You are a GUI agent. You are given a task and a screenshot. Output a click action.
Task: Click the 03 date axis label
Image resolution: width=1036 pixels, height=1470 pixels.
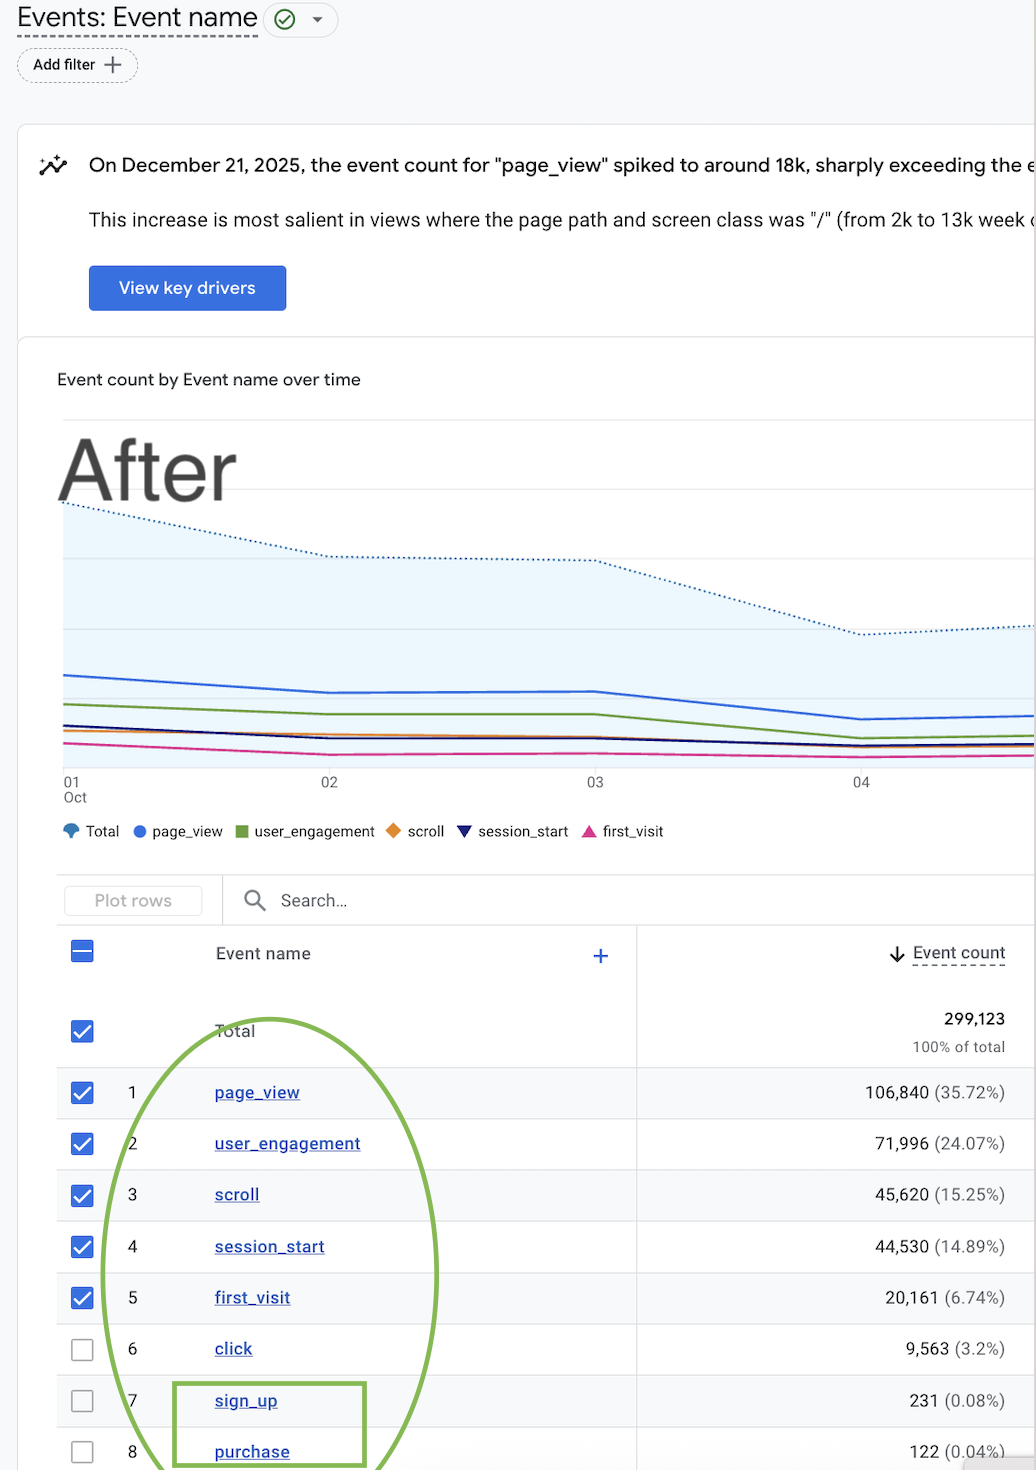click(x=595, y=782)
